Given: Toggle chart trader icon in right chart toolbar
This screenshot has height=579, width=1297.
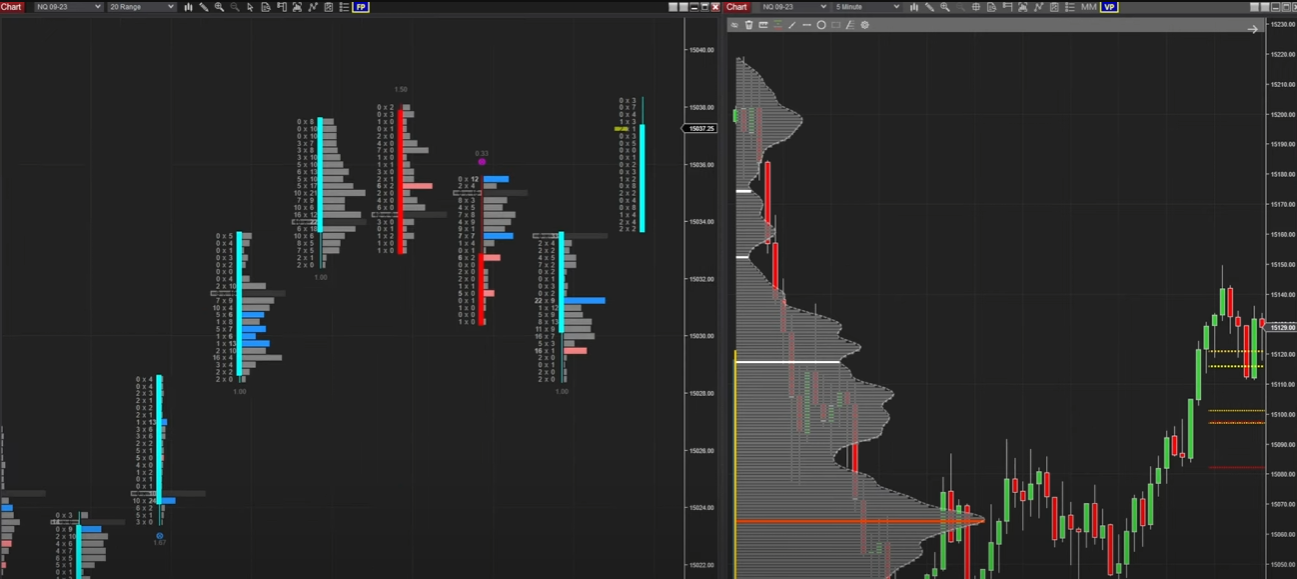Looking at the screenshot, I should pyautogui.click(x=1007, y=7).
